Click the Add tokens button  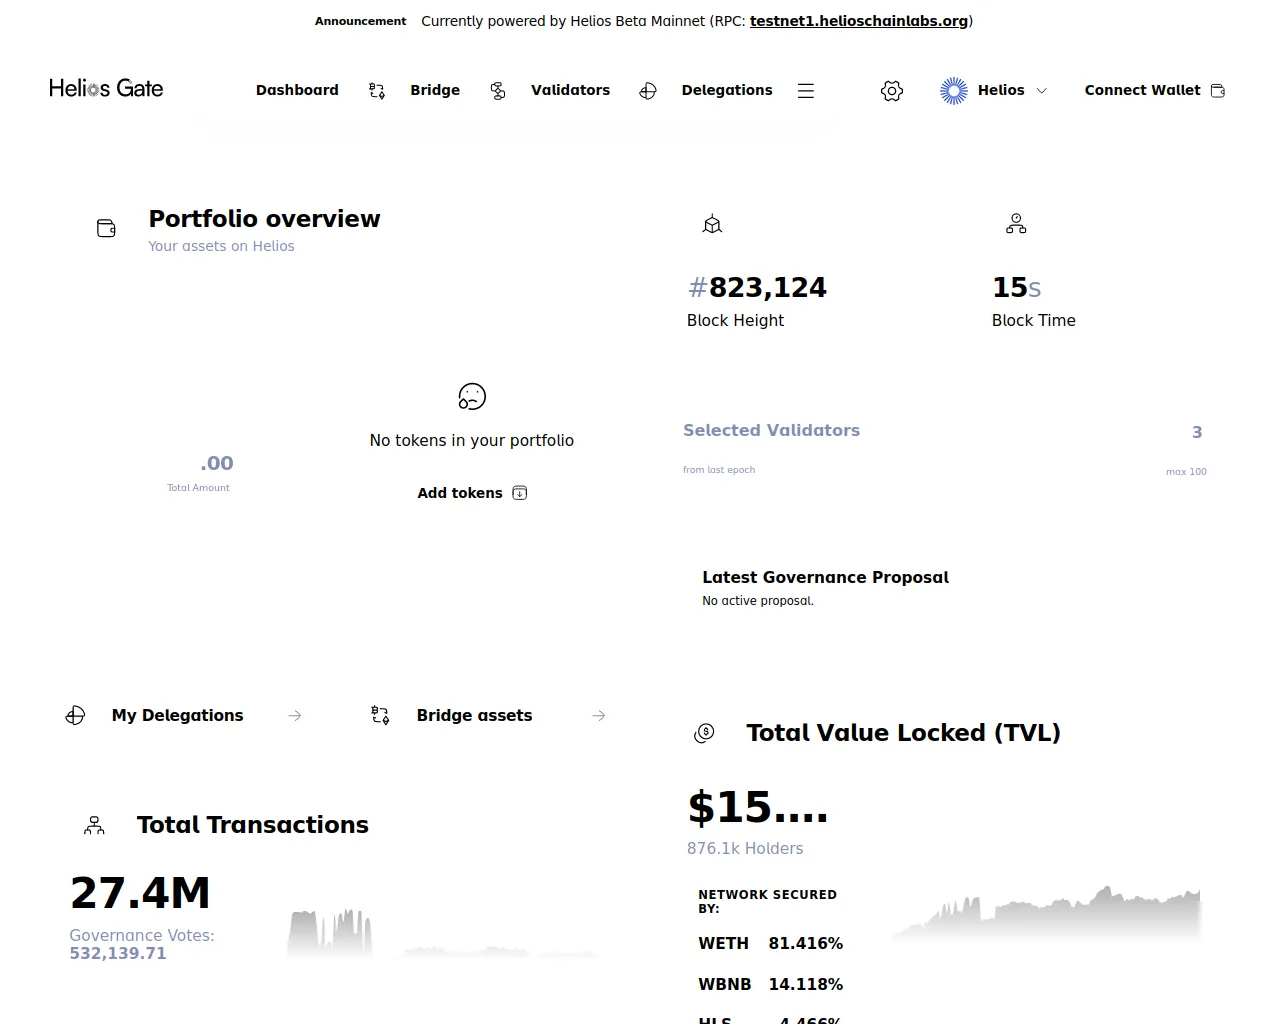472,493
